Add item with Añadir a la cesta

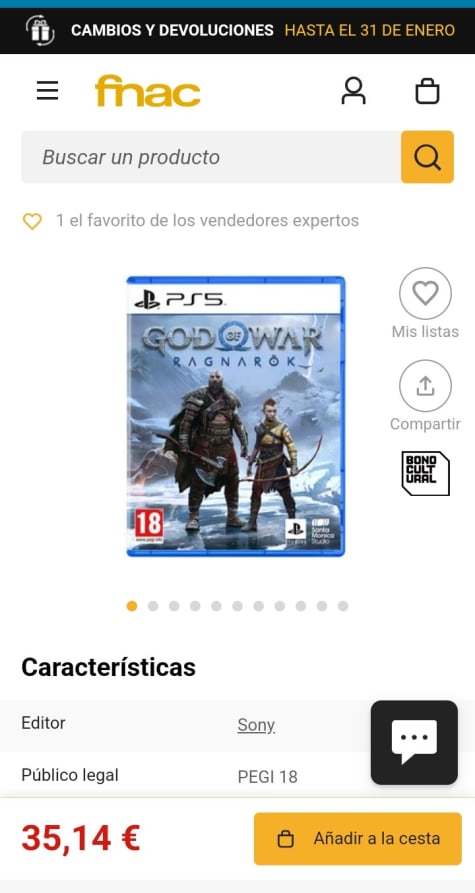(x=358, y=838)
